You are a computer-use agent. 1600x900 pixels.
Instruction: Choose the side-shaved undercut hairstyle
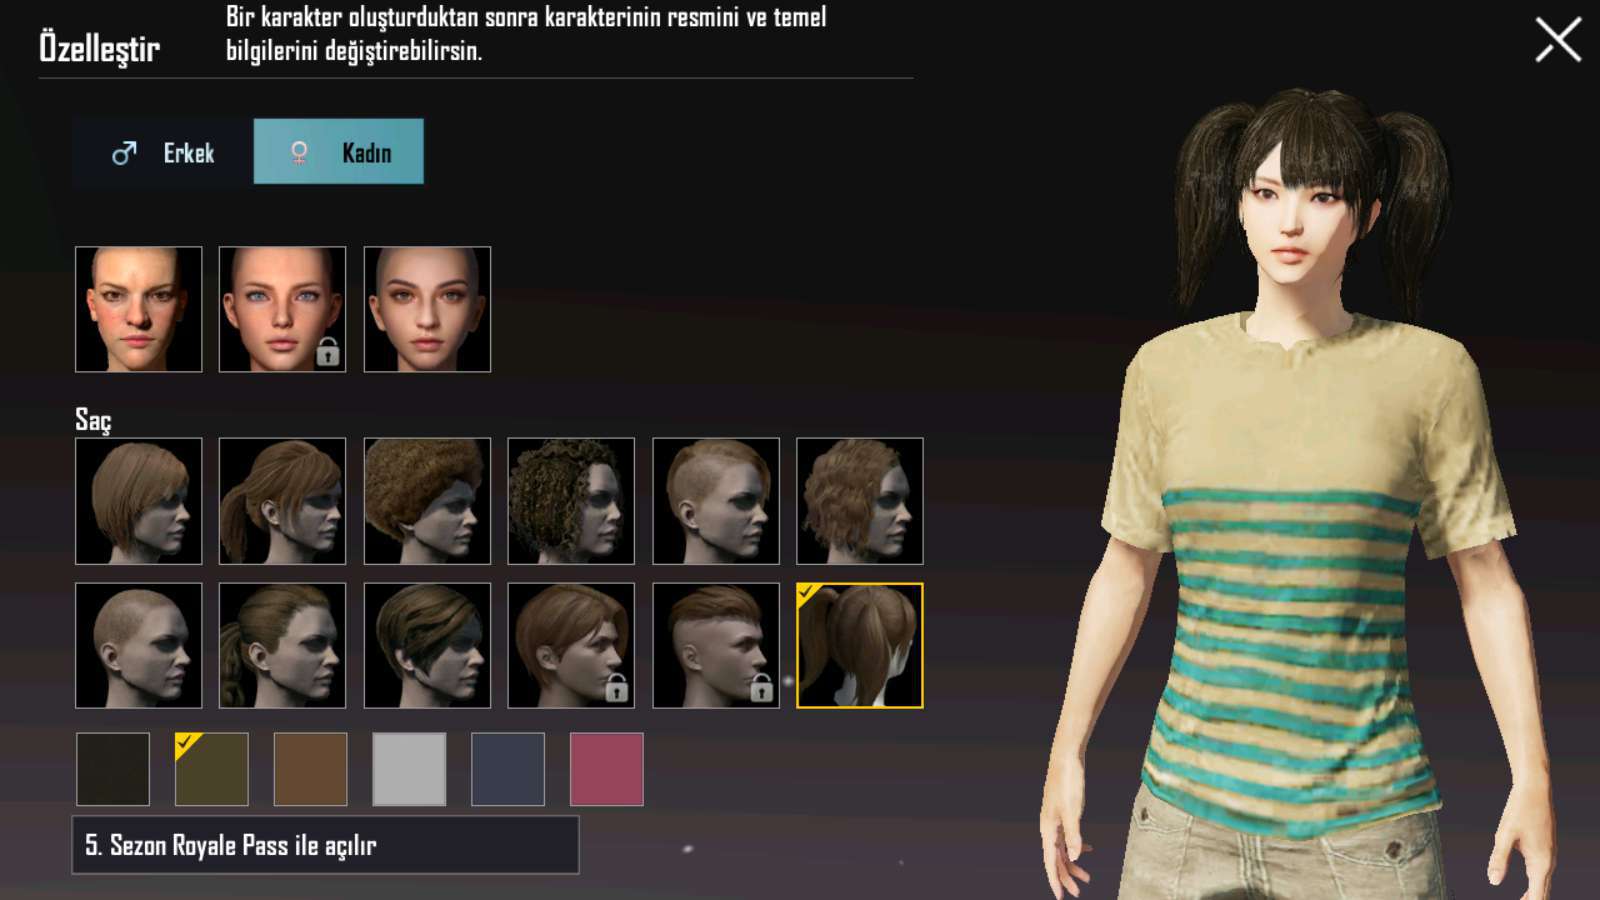[716, 501]
